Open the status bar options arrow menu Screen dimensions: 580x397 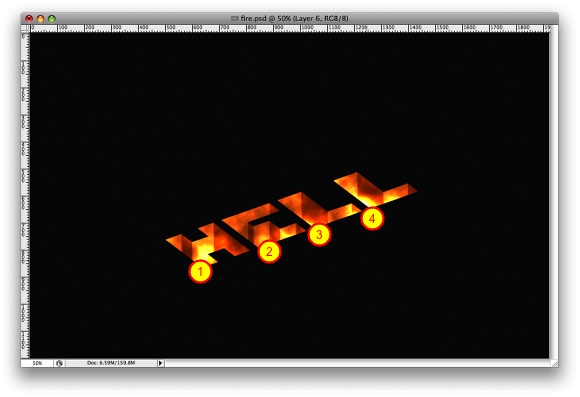(161, 363)
